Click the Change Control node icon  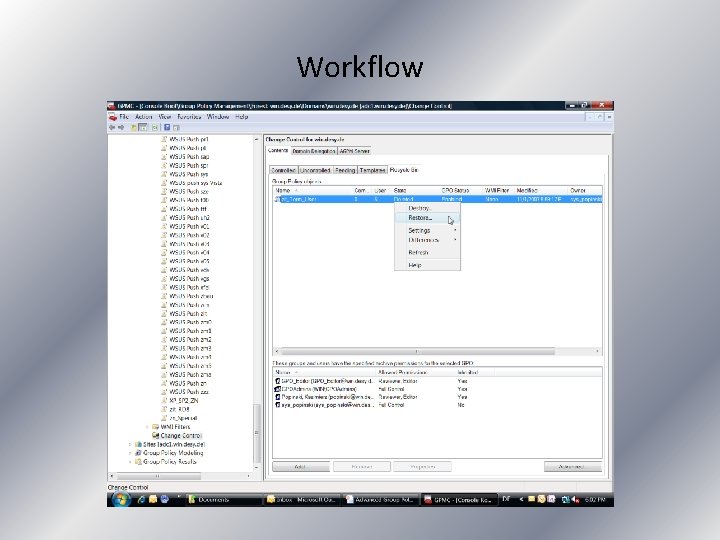155,435
